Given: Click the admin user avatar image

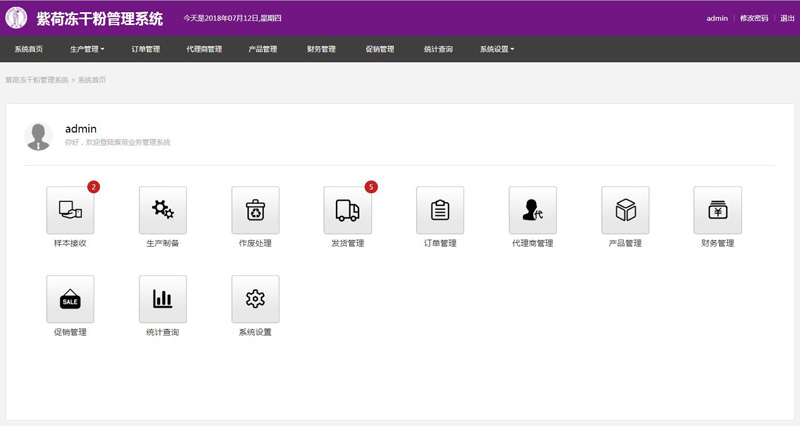Looking at the screenshot, I should click(38, 136).
